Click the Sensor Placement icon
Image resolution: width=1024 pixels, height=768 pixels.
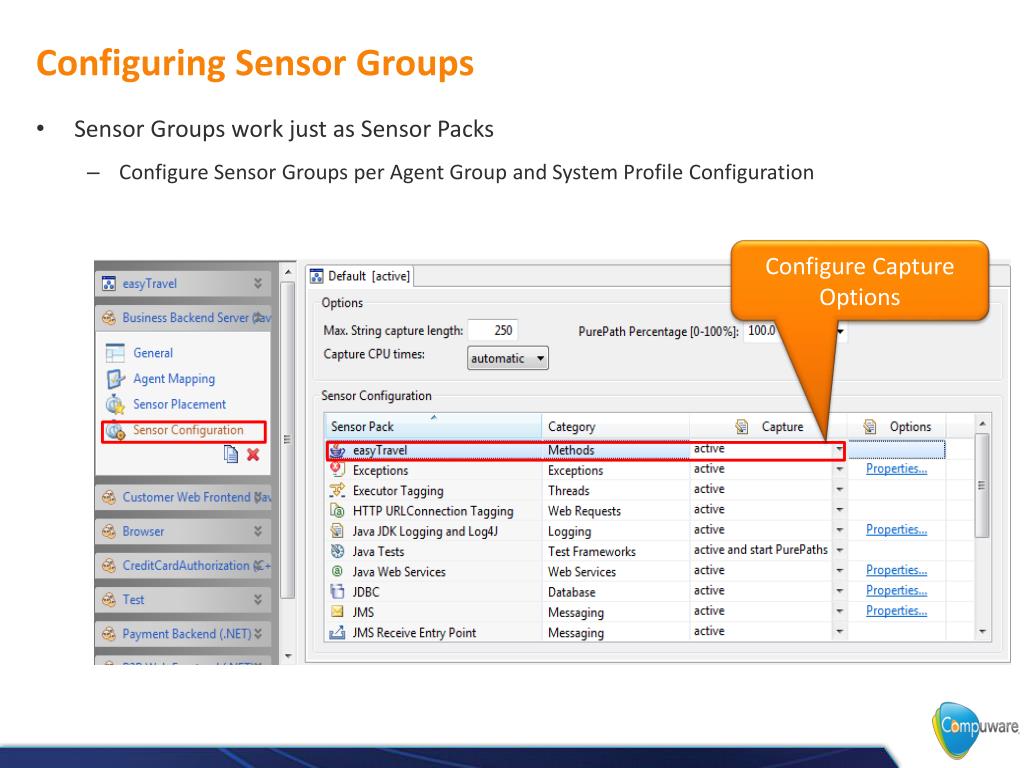(x=115, y=404)
